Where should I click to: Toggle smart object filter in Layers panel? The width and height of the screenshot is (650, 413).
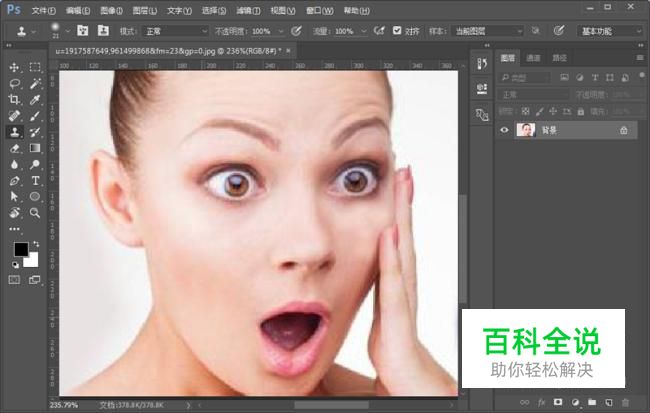click(625, 78)
